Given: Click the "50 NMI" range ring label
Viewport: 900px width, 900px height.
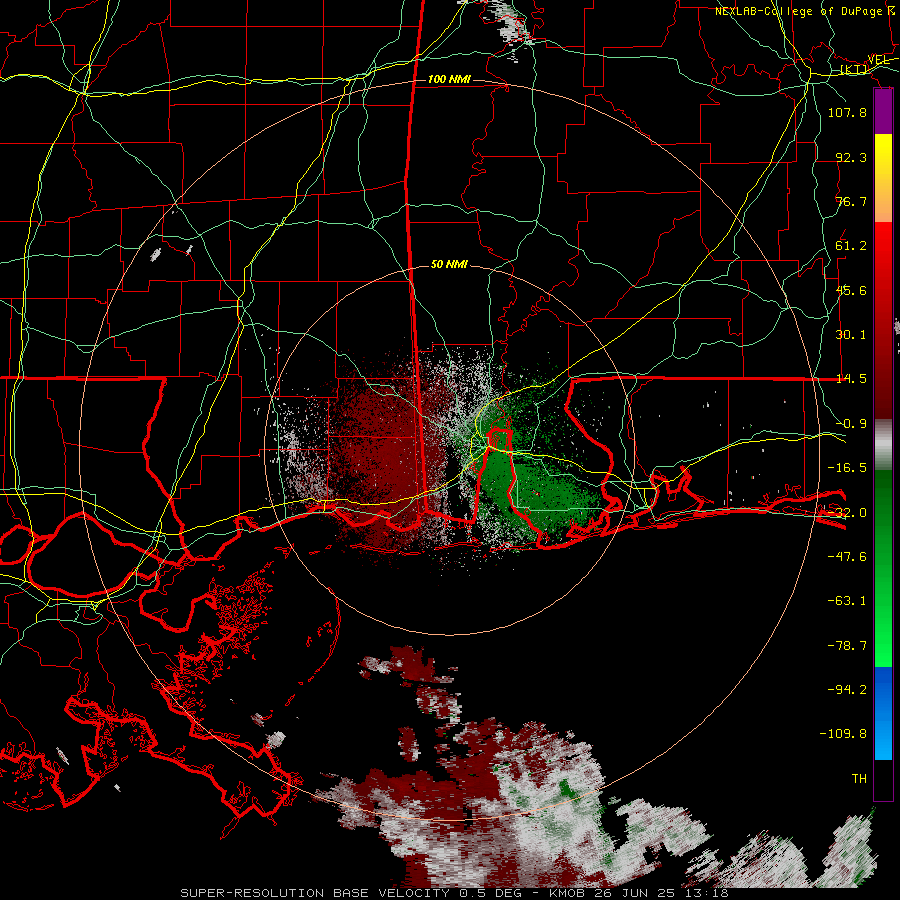Looking at the screenshot, I should pos(449,265).
